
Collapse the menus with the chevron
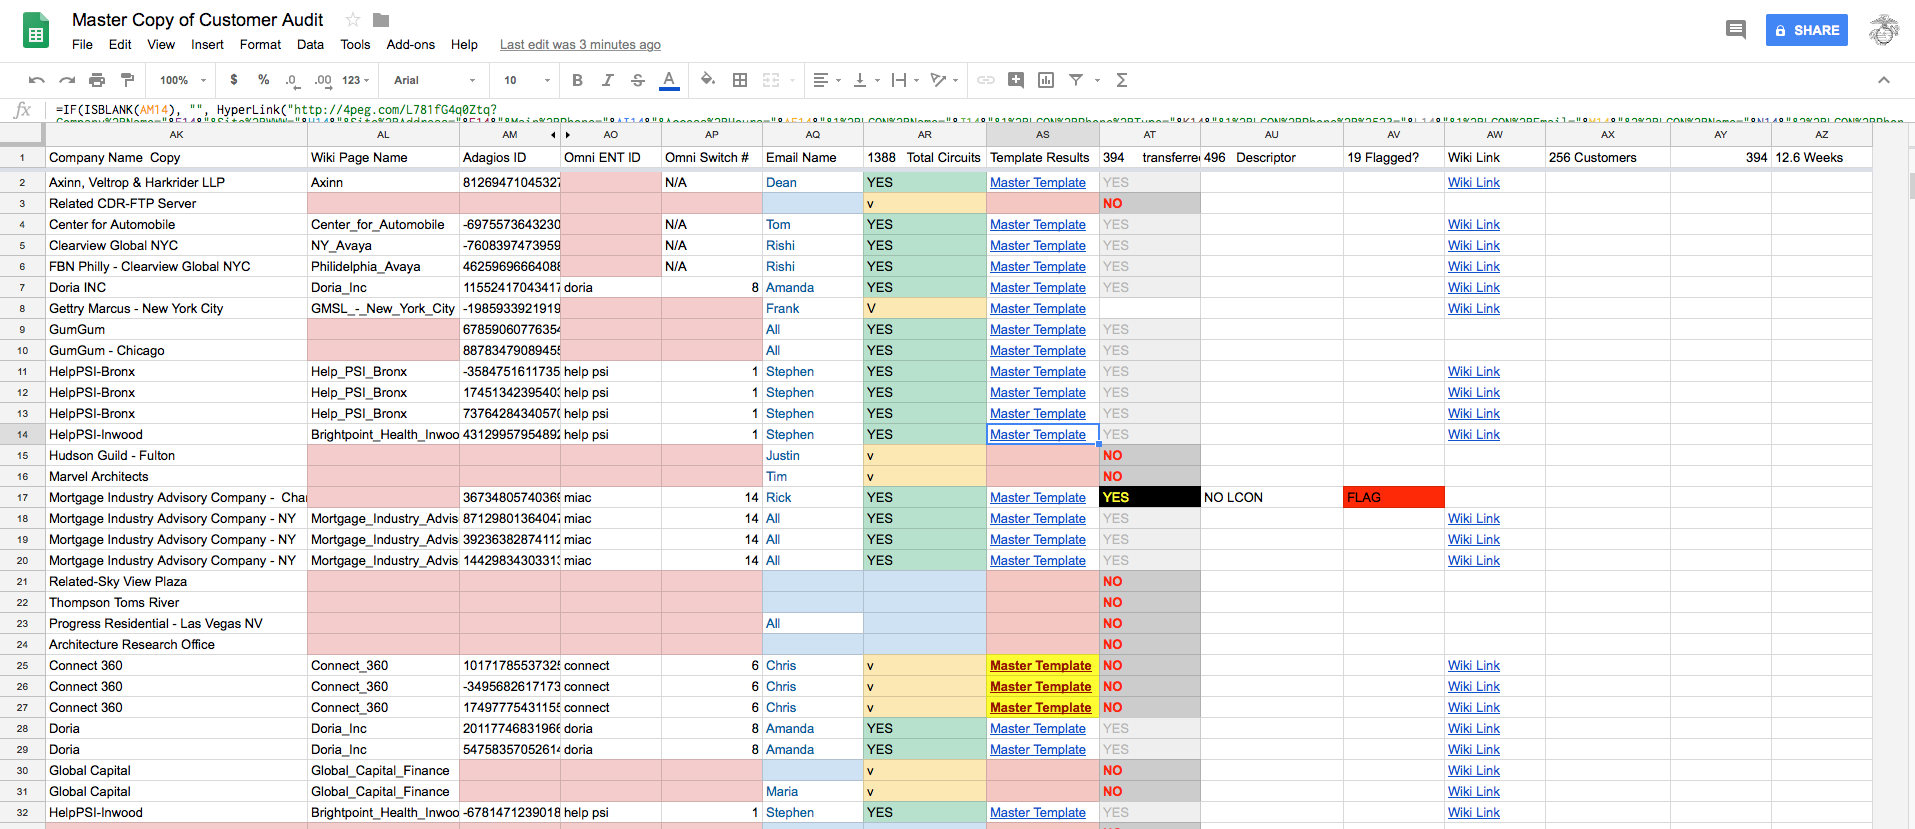[1884, 80]
